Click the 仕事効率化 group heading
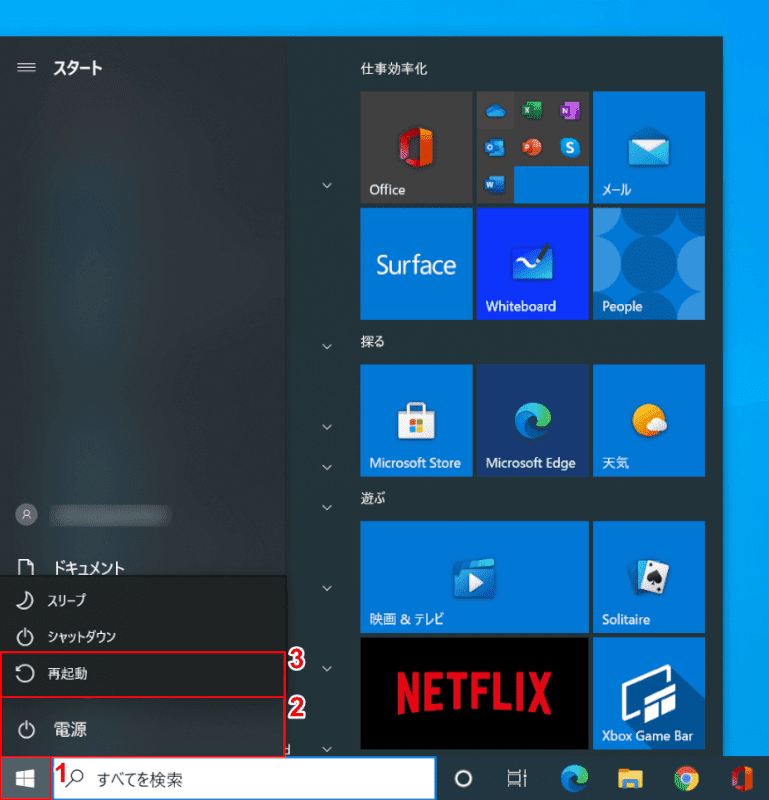769x800 pixels. (x=393, y=69)
